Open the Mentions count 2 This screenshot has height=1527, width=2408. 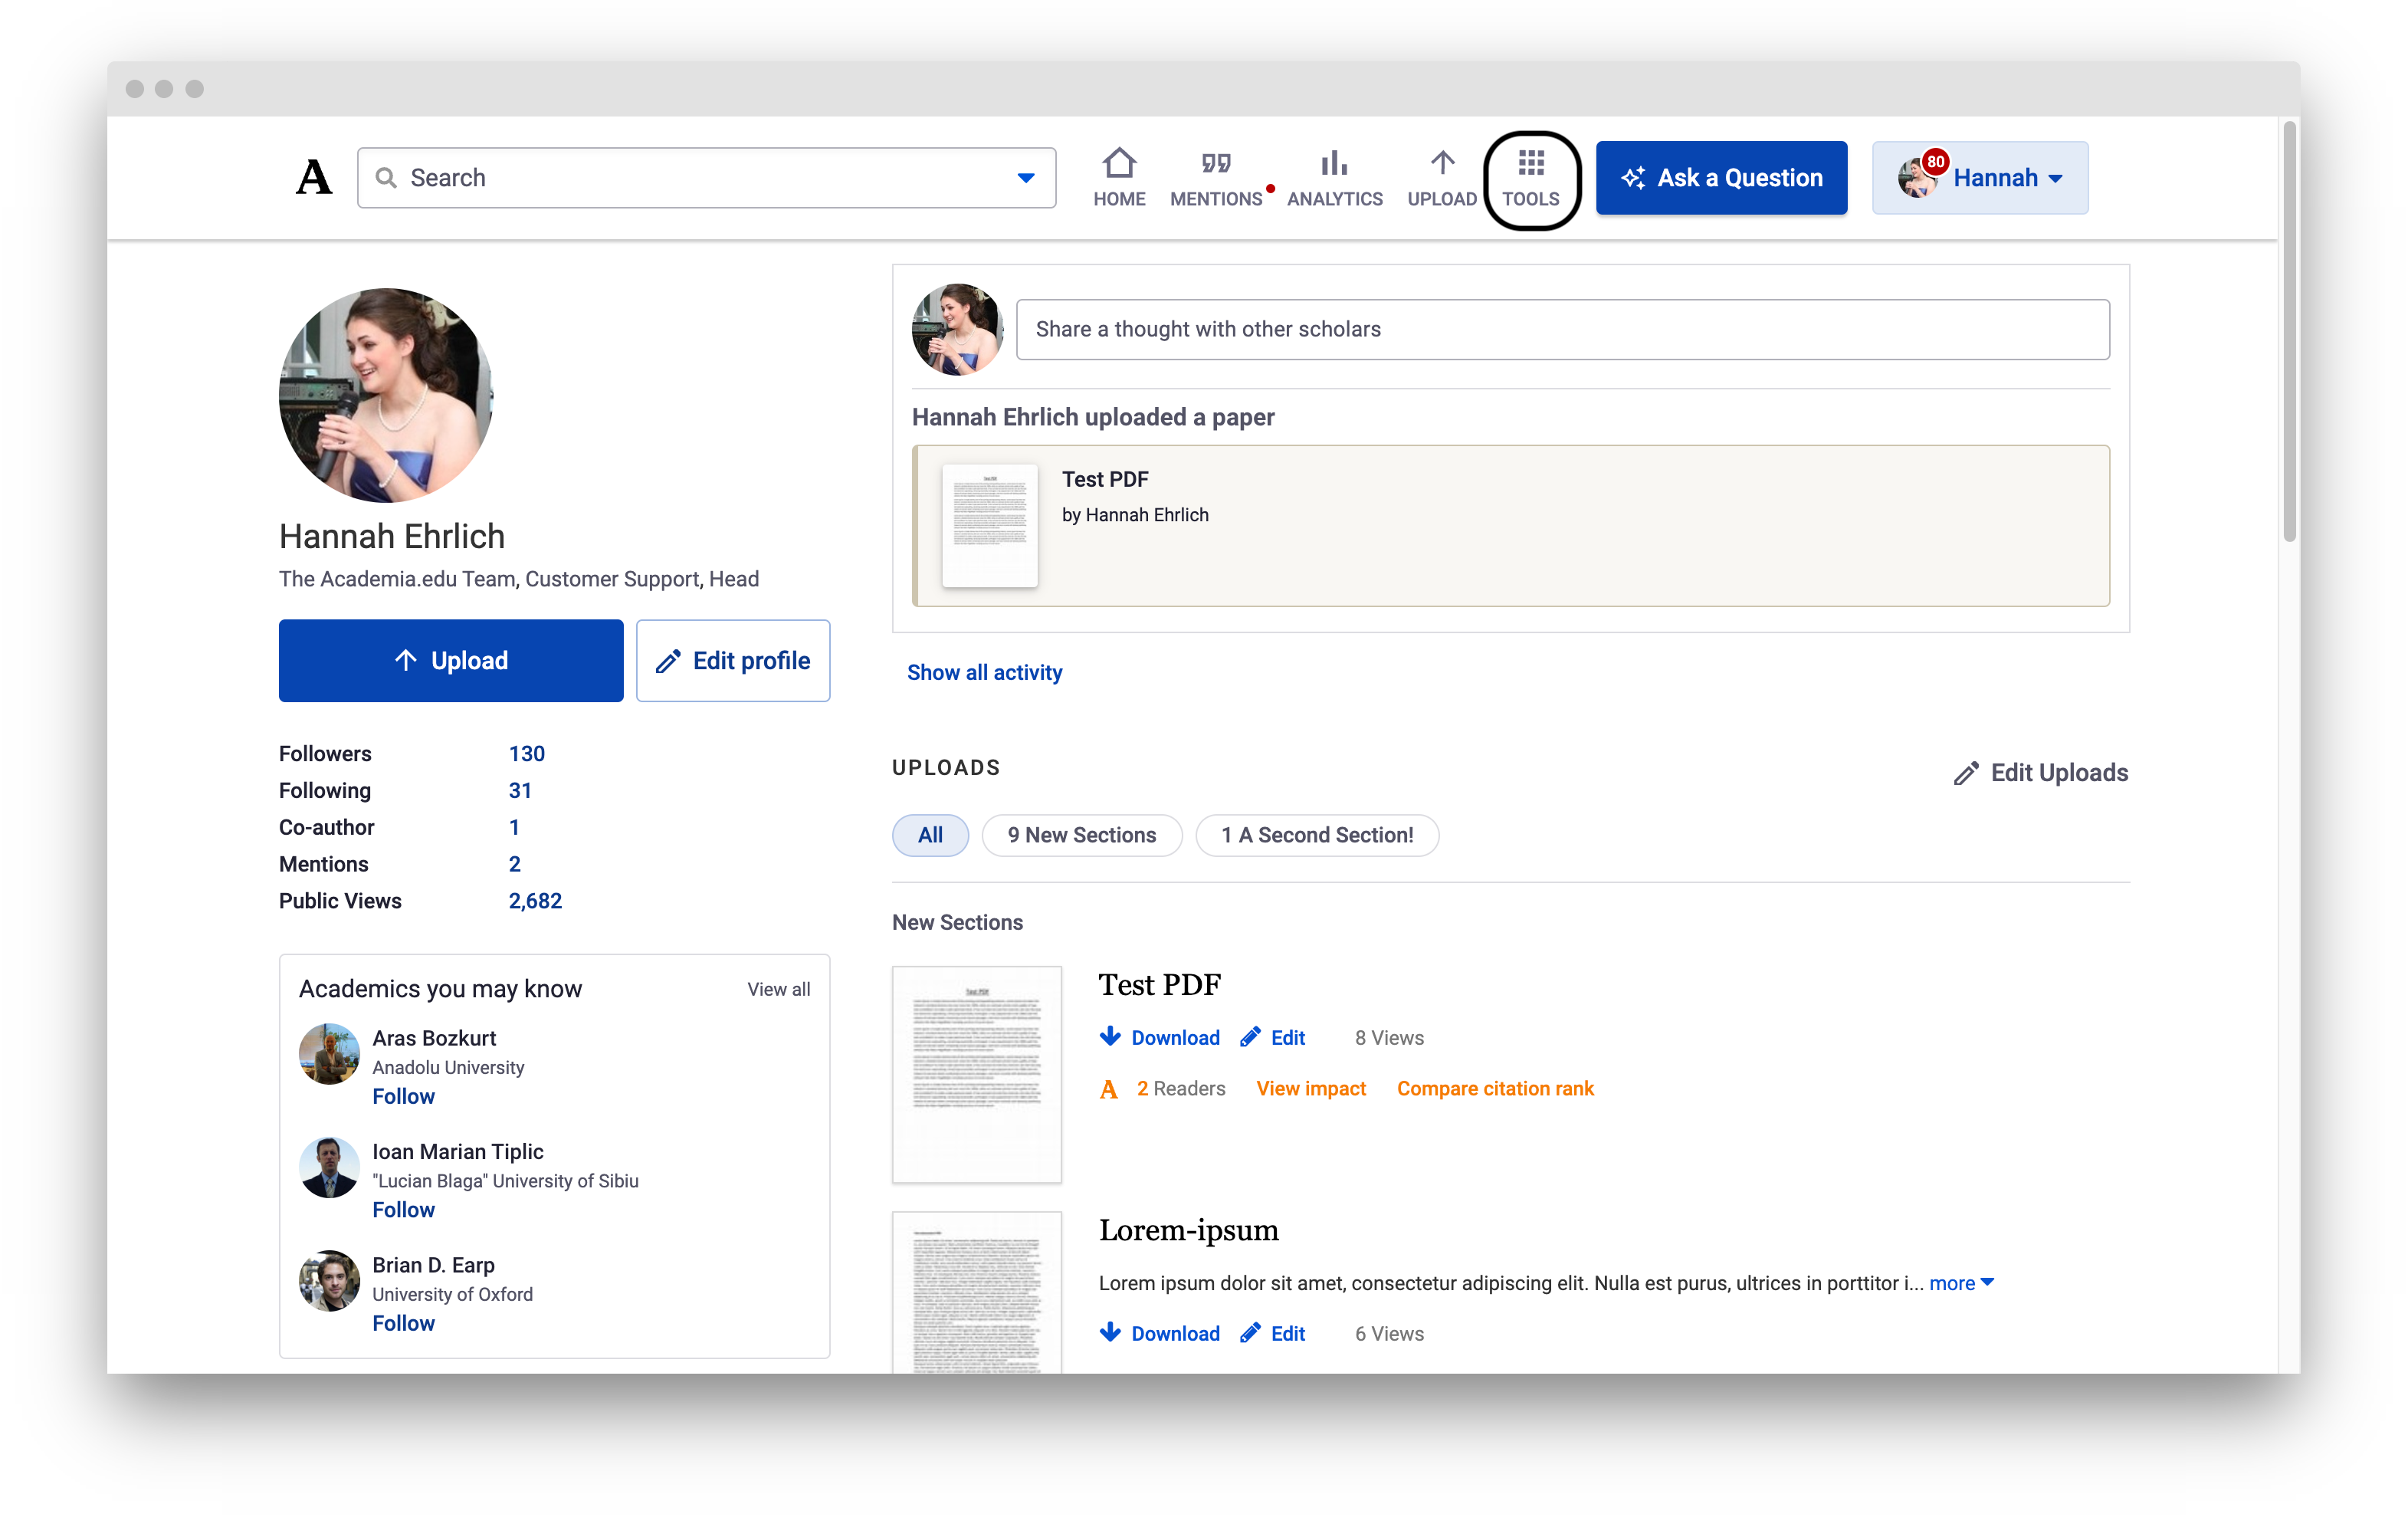[514, 864]
